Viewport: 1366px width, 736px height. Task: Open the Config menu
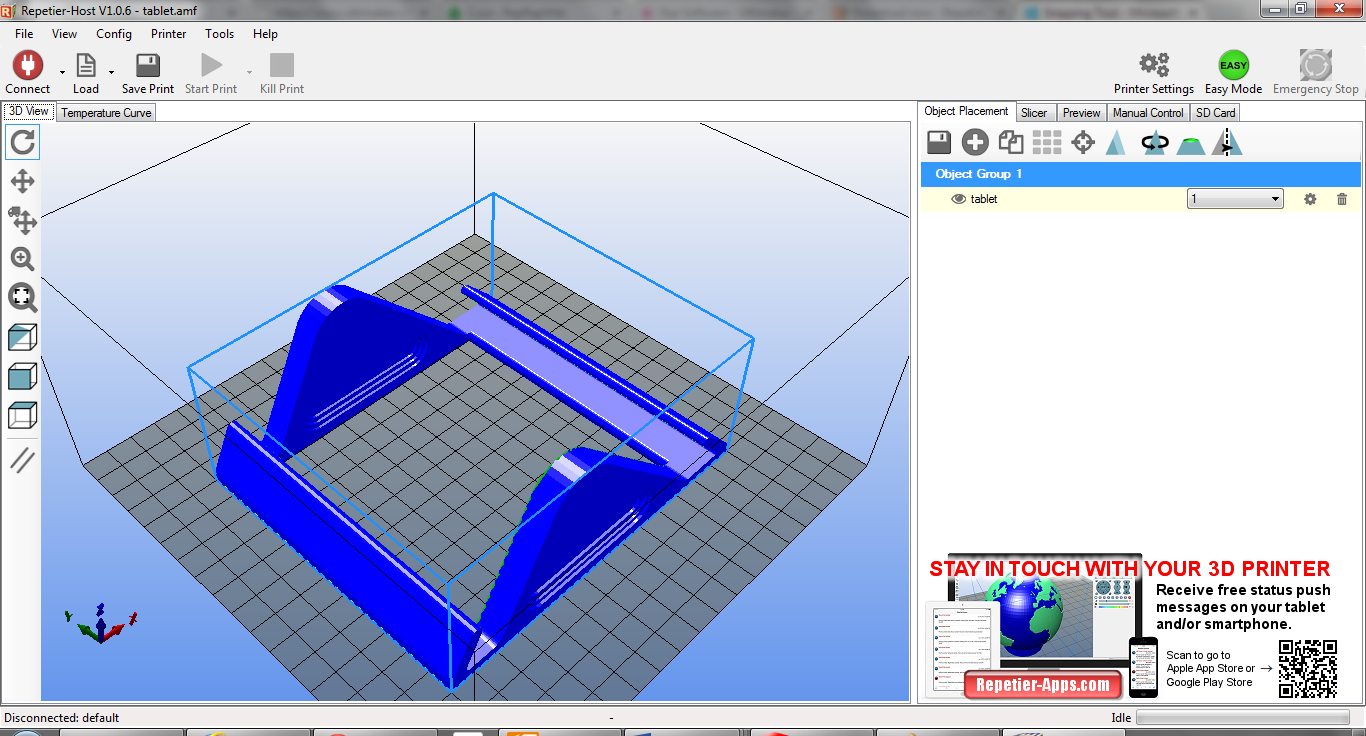pos(114,34)
